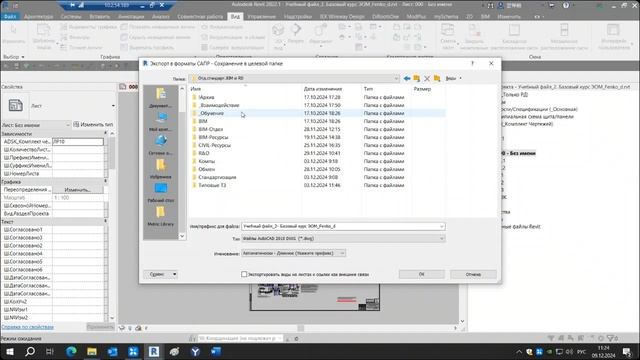
Task: Open File Explorer from the taskbar
Action: 92,351
